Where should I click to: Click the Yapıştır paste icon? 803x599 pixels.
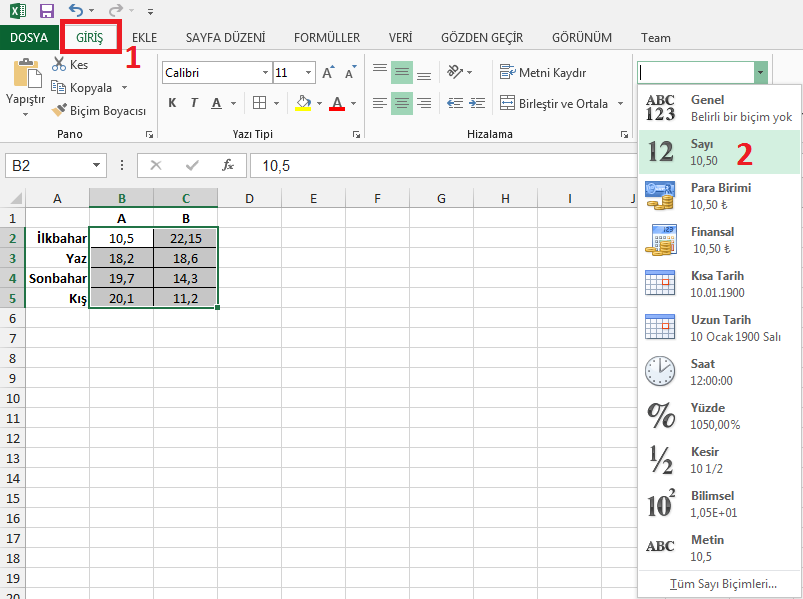[x=25, y=76]
